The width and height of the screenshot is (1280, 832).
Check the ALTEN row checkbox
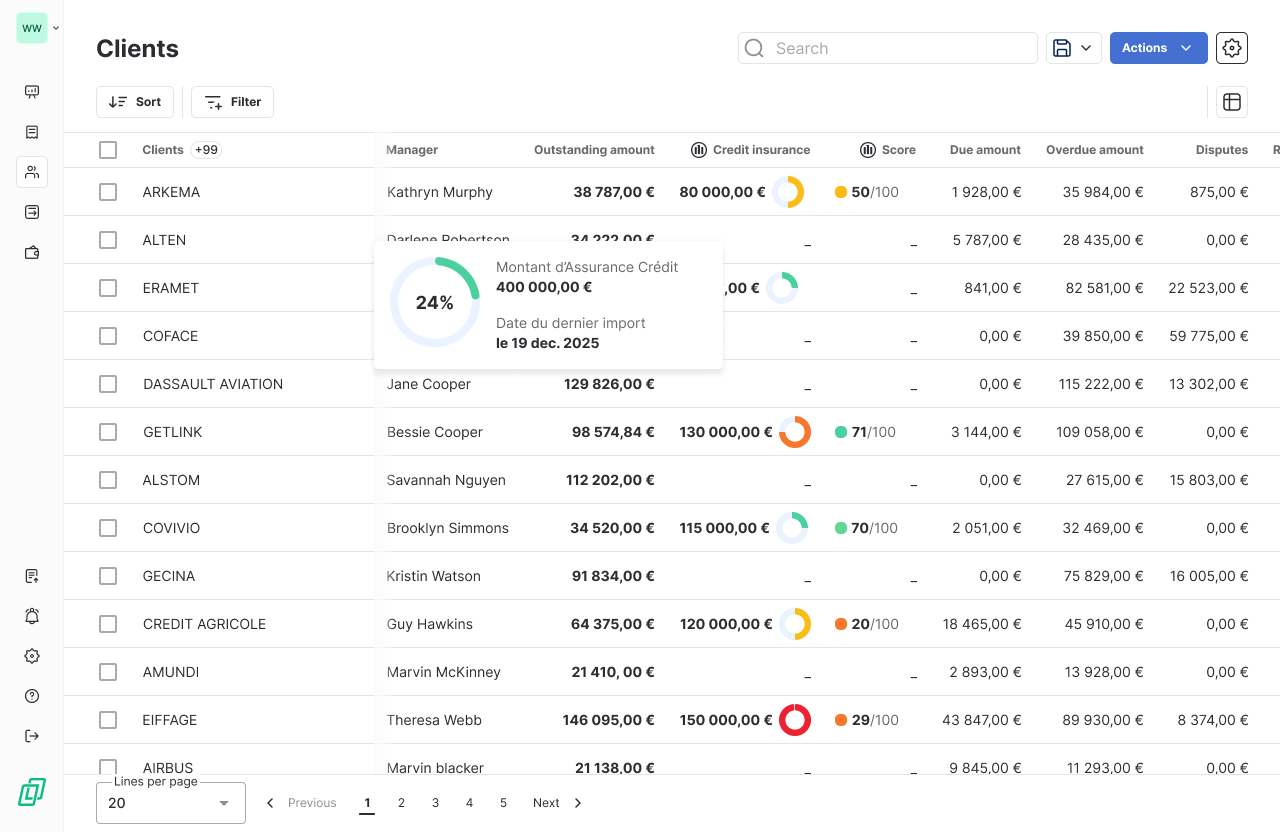(108, 240)
